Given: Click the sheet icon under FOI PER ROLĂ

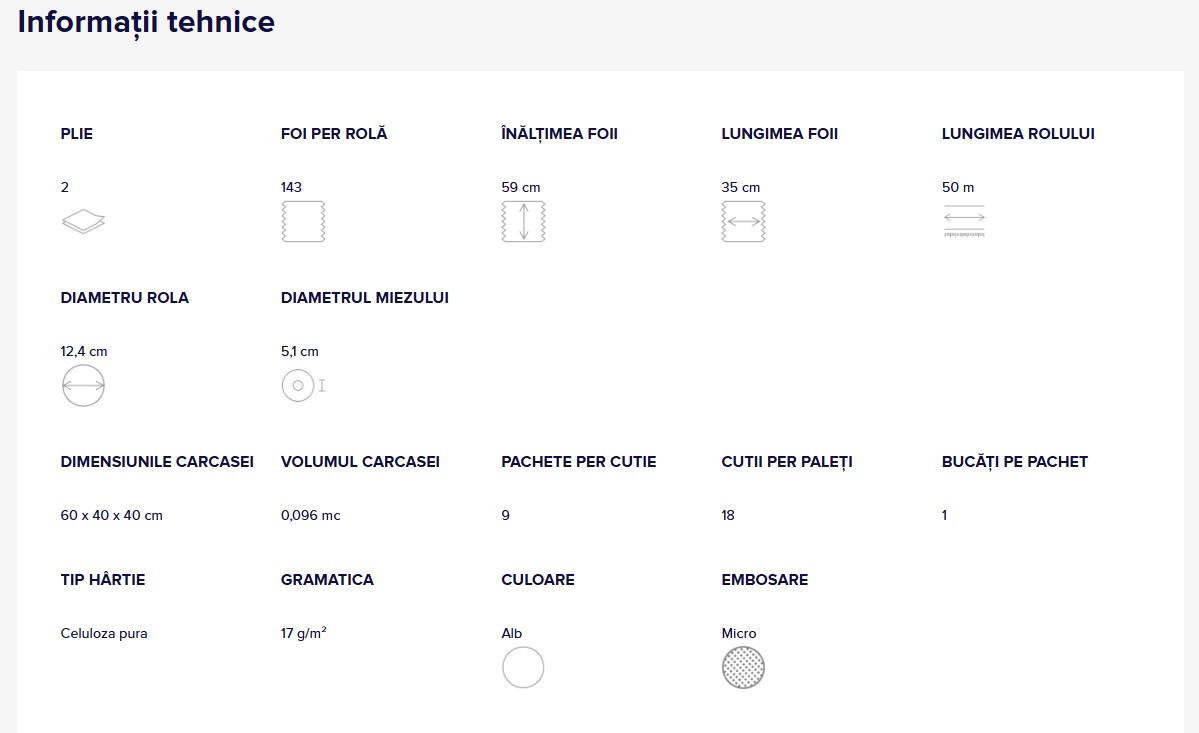Looking at the screenshot, I should pyautogui.click(x=304, y=222).
